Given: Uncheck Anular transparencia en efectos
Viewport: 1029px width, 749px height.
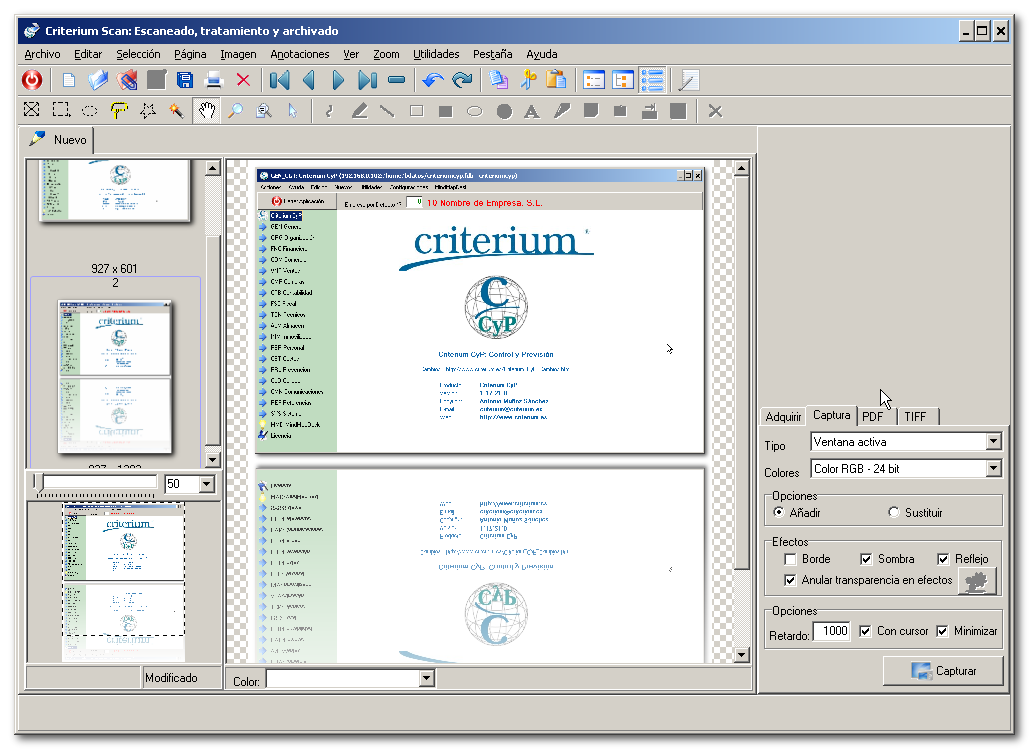Looking at the screenshot, I should click(790, 580).
